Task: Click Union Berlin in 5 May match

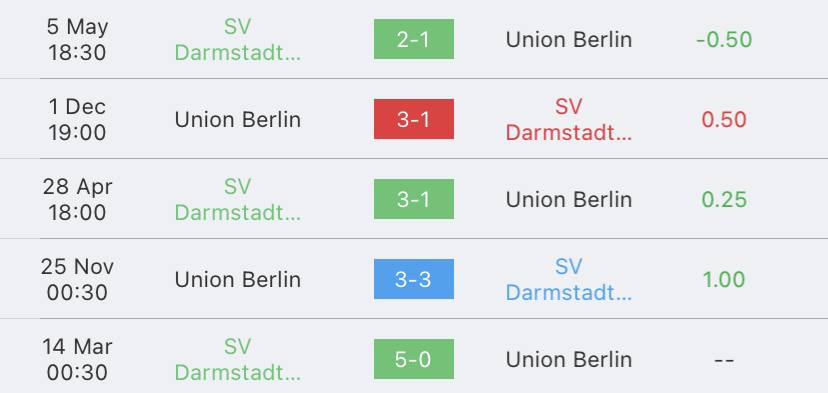Action: click(569, 40)
